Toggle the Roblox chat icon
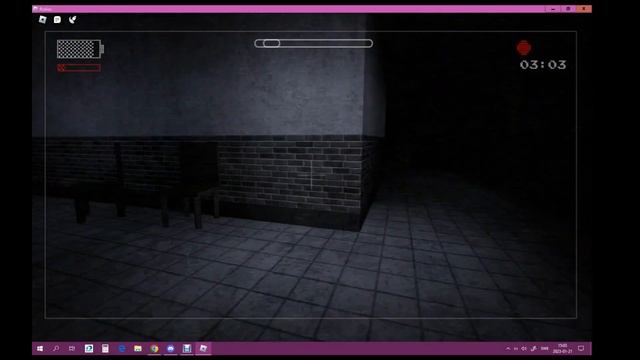This screenshot has height=360, width=640. (x=57, y=20)
